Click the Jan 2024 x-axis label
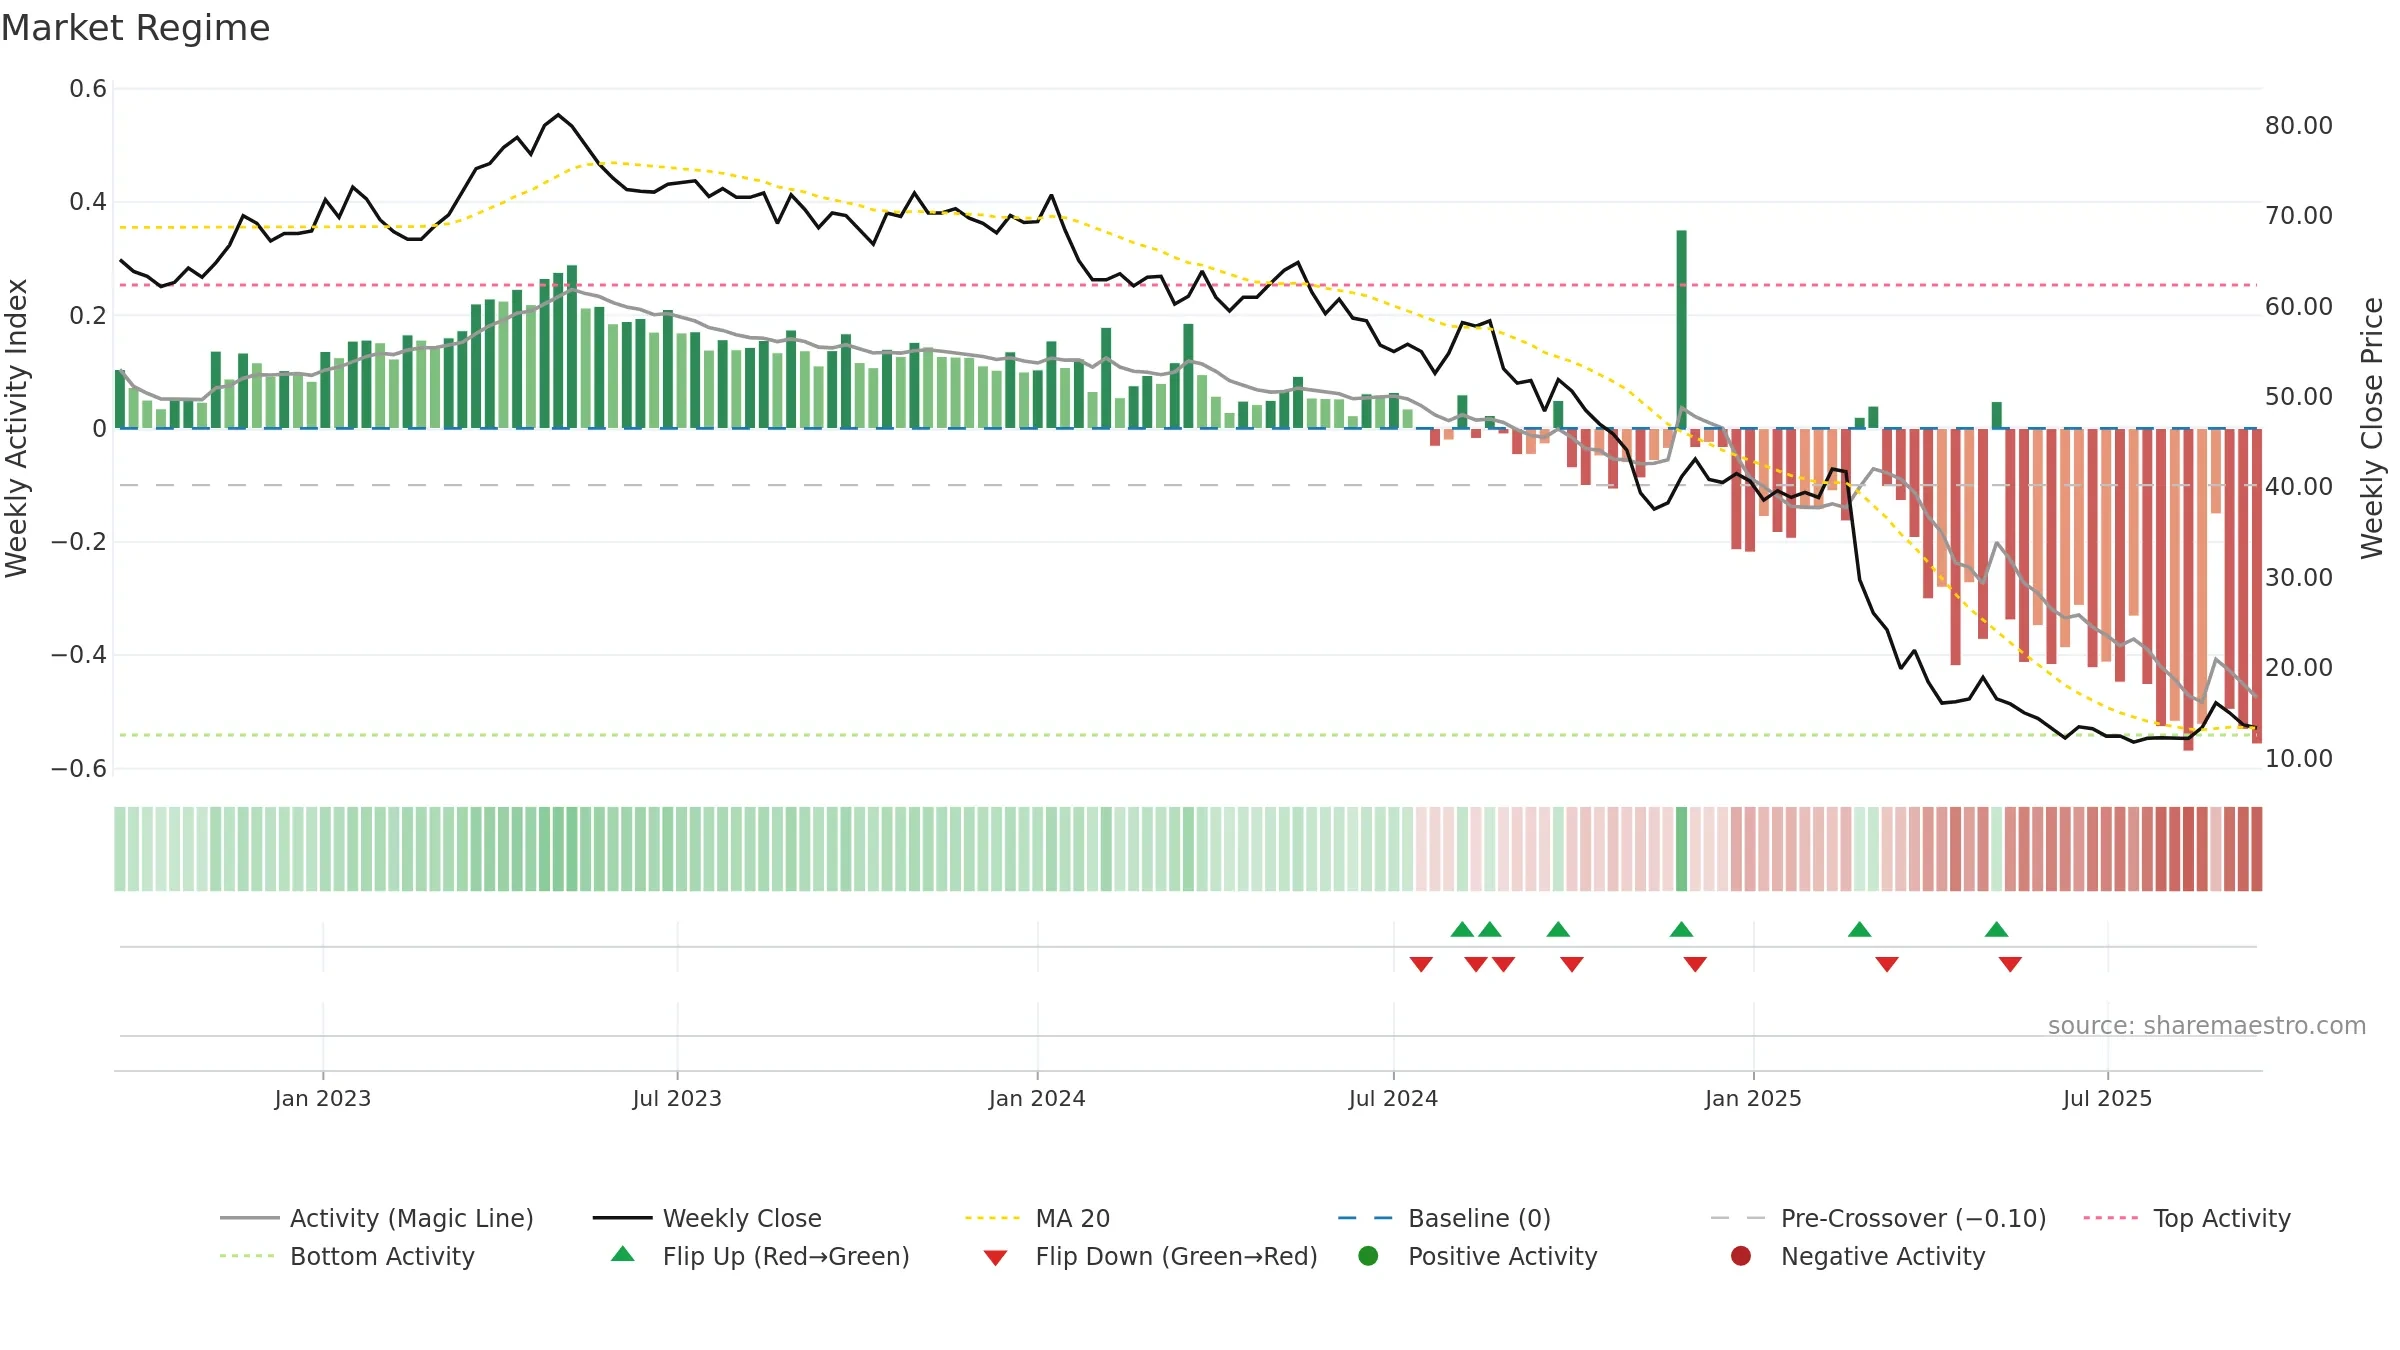The image size is (2400, 1350). coord(1037,1098)
